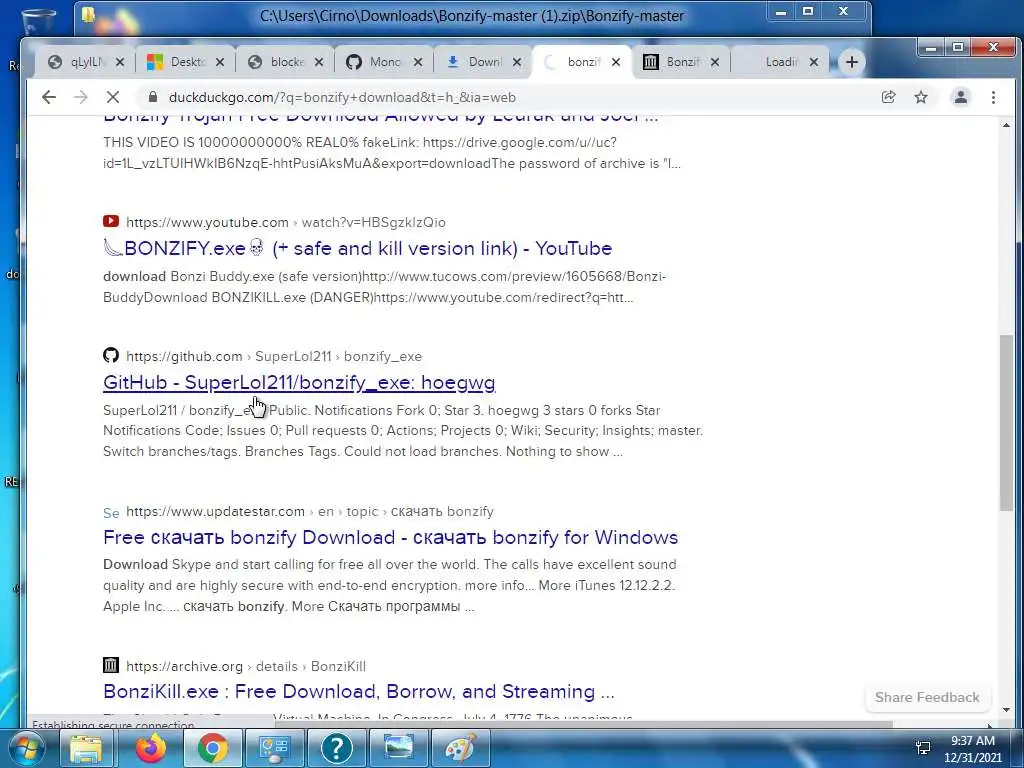Go back with the browser back arrow
The image size is (1024, 768).
pyautogui.click(x=48, y=97)
